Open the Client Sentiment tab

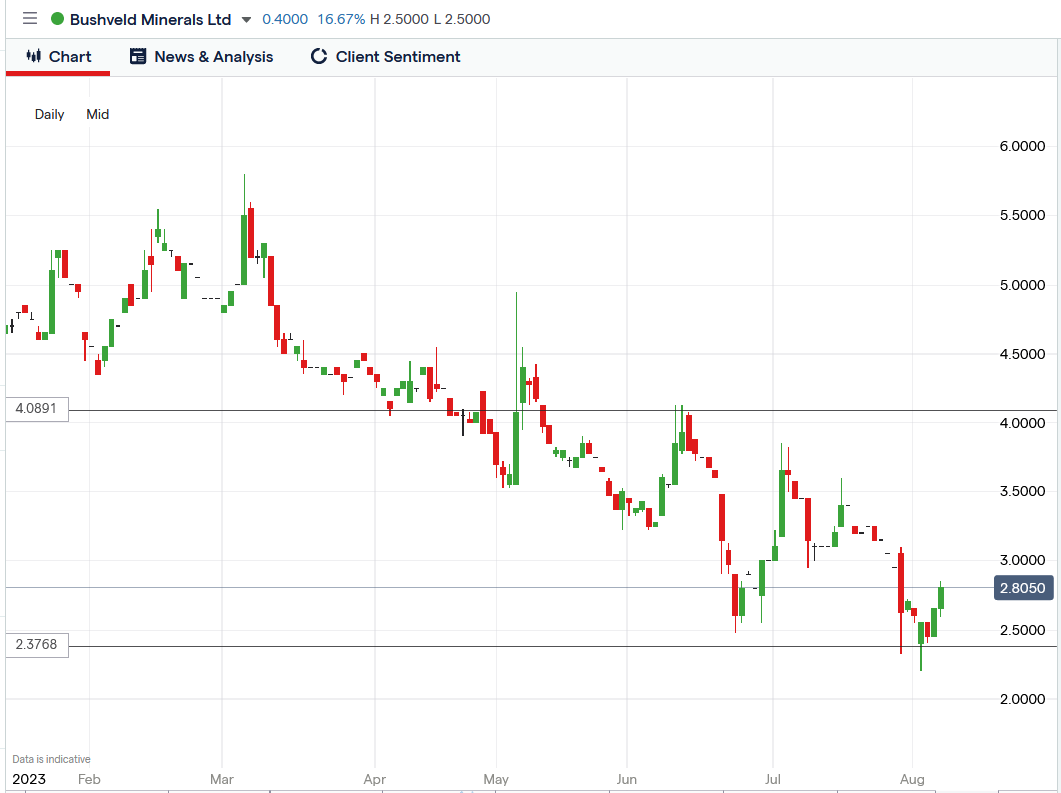pyautogui.click(x=386, y=57)
